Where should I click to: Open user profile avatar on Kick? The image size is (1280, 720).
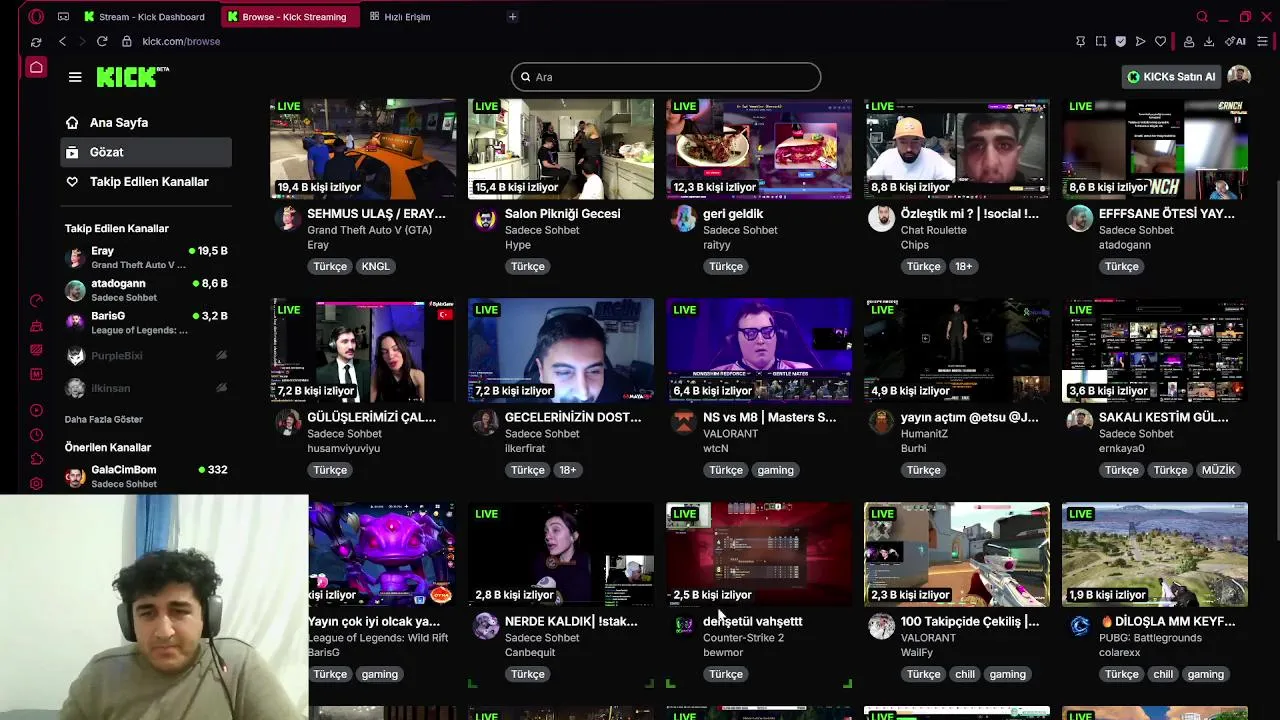1239,76
